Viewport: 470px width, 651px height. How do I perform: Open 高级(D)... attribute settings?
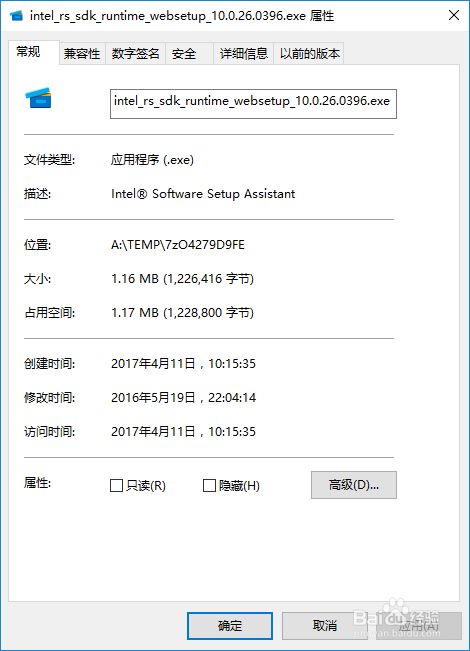[x=354, y=485]
